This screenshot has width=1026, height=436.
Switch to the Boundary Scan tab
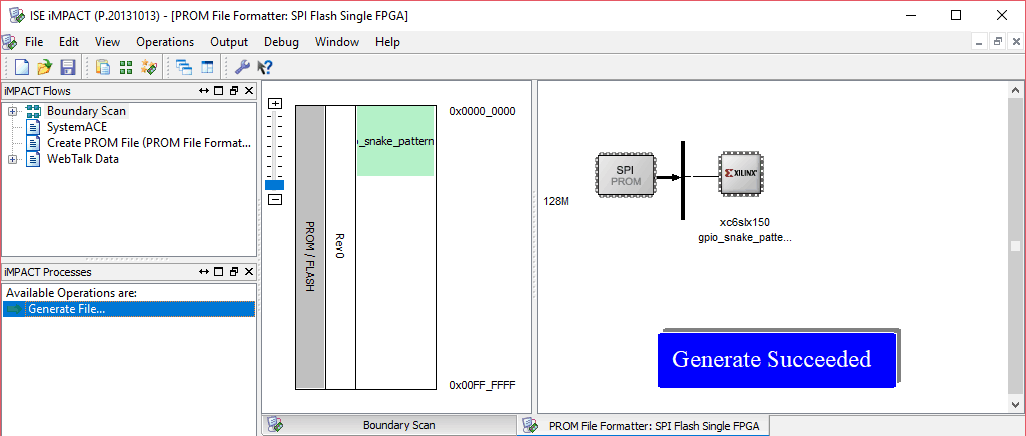tap(398, 425)
